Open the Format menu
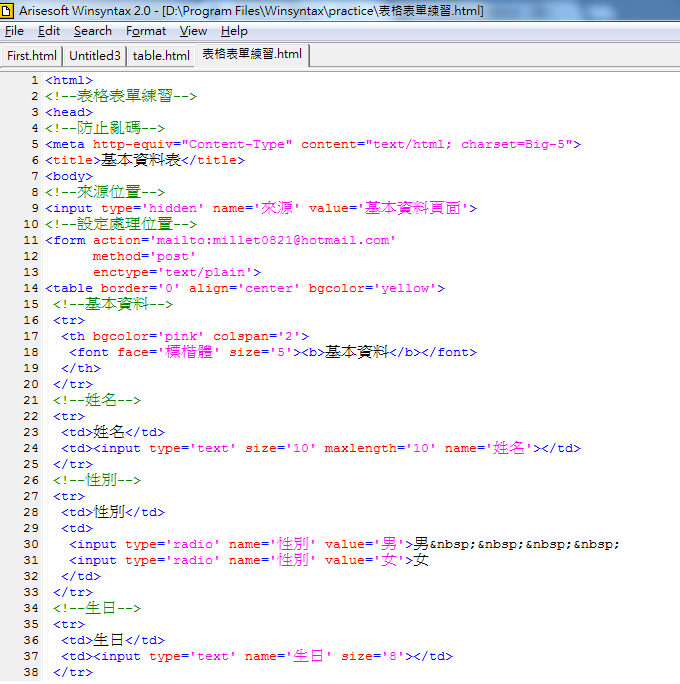 [146, 31]
